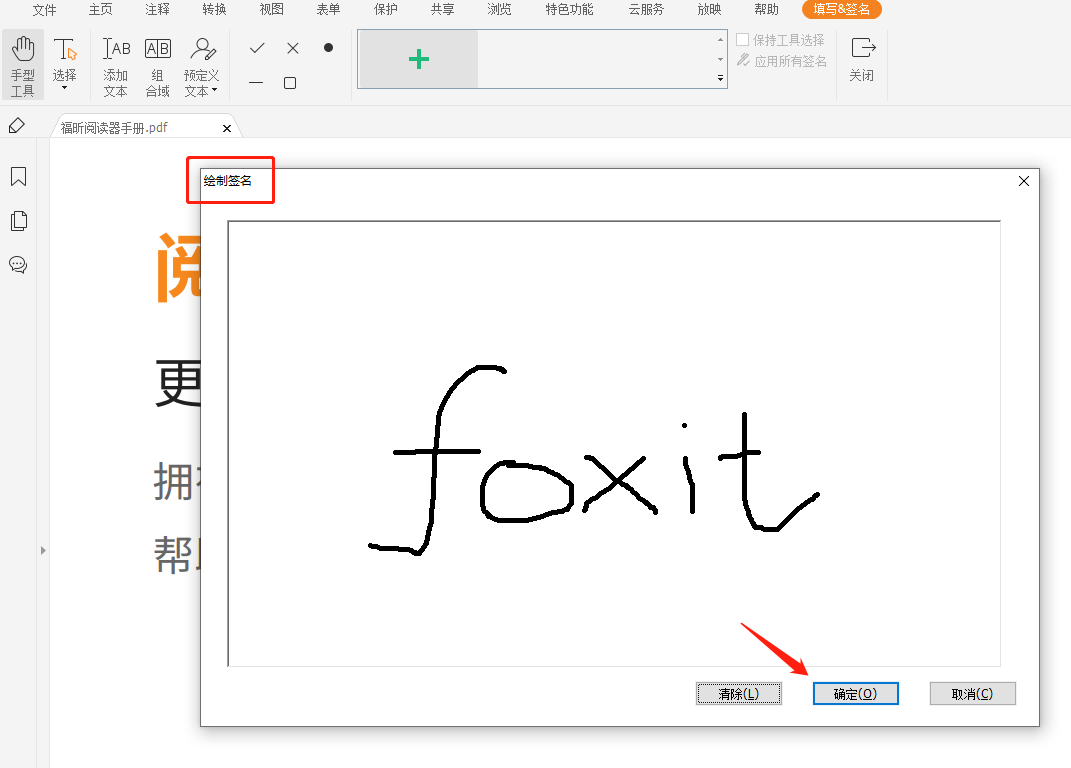
Task: Click 确定 to confirm the signature
Action: click(855, 693)
